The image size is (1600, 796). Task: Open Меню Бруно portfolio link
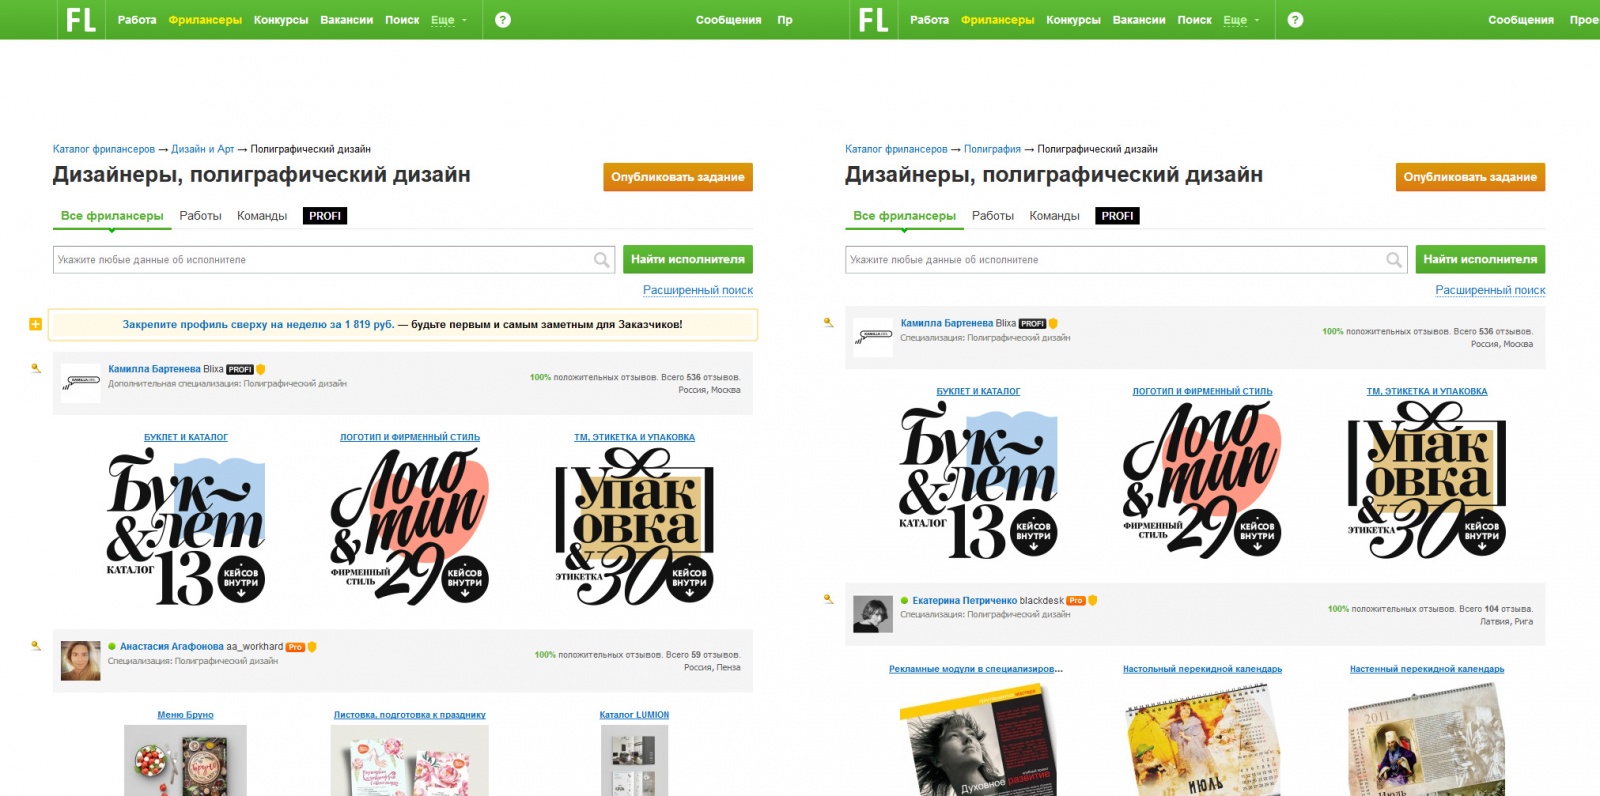pyautogui.click(x=185, y=715)
